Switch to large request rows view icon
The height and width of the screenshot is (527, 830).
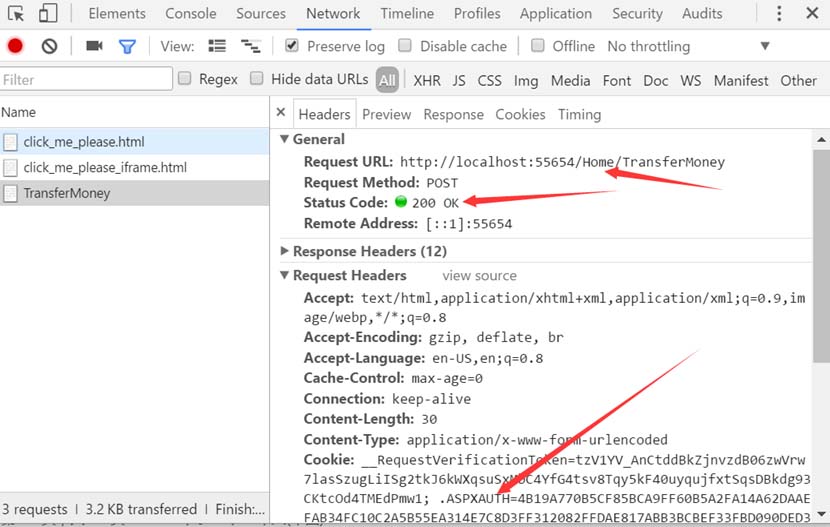(217, 46)
